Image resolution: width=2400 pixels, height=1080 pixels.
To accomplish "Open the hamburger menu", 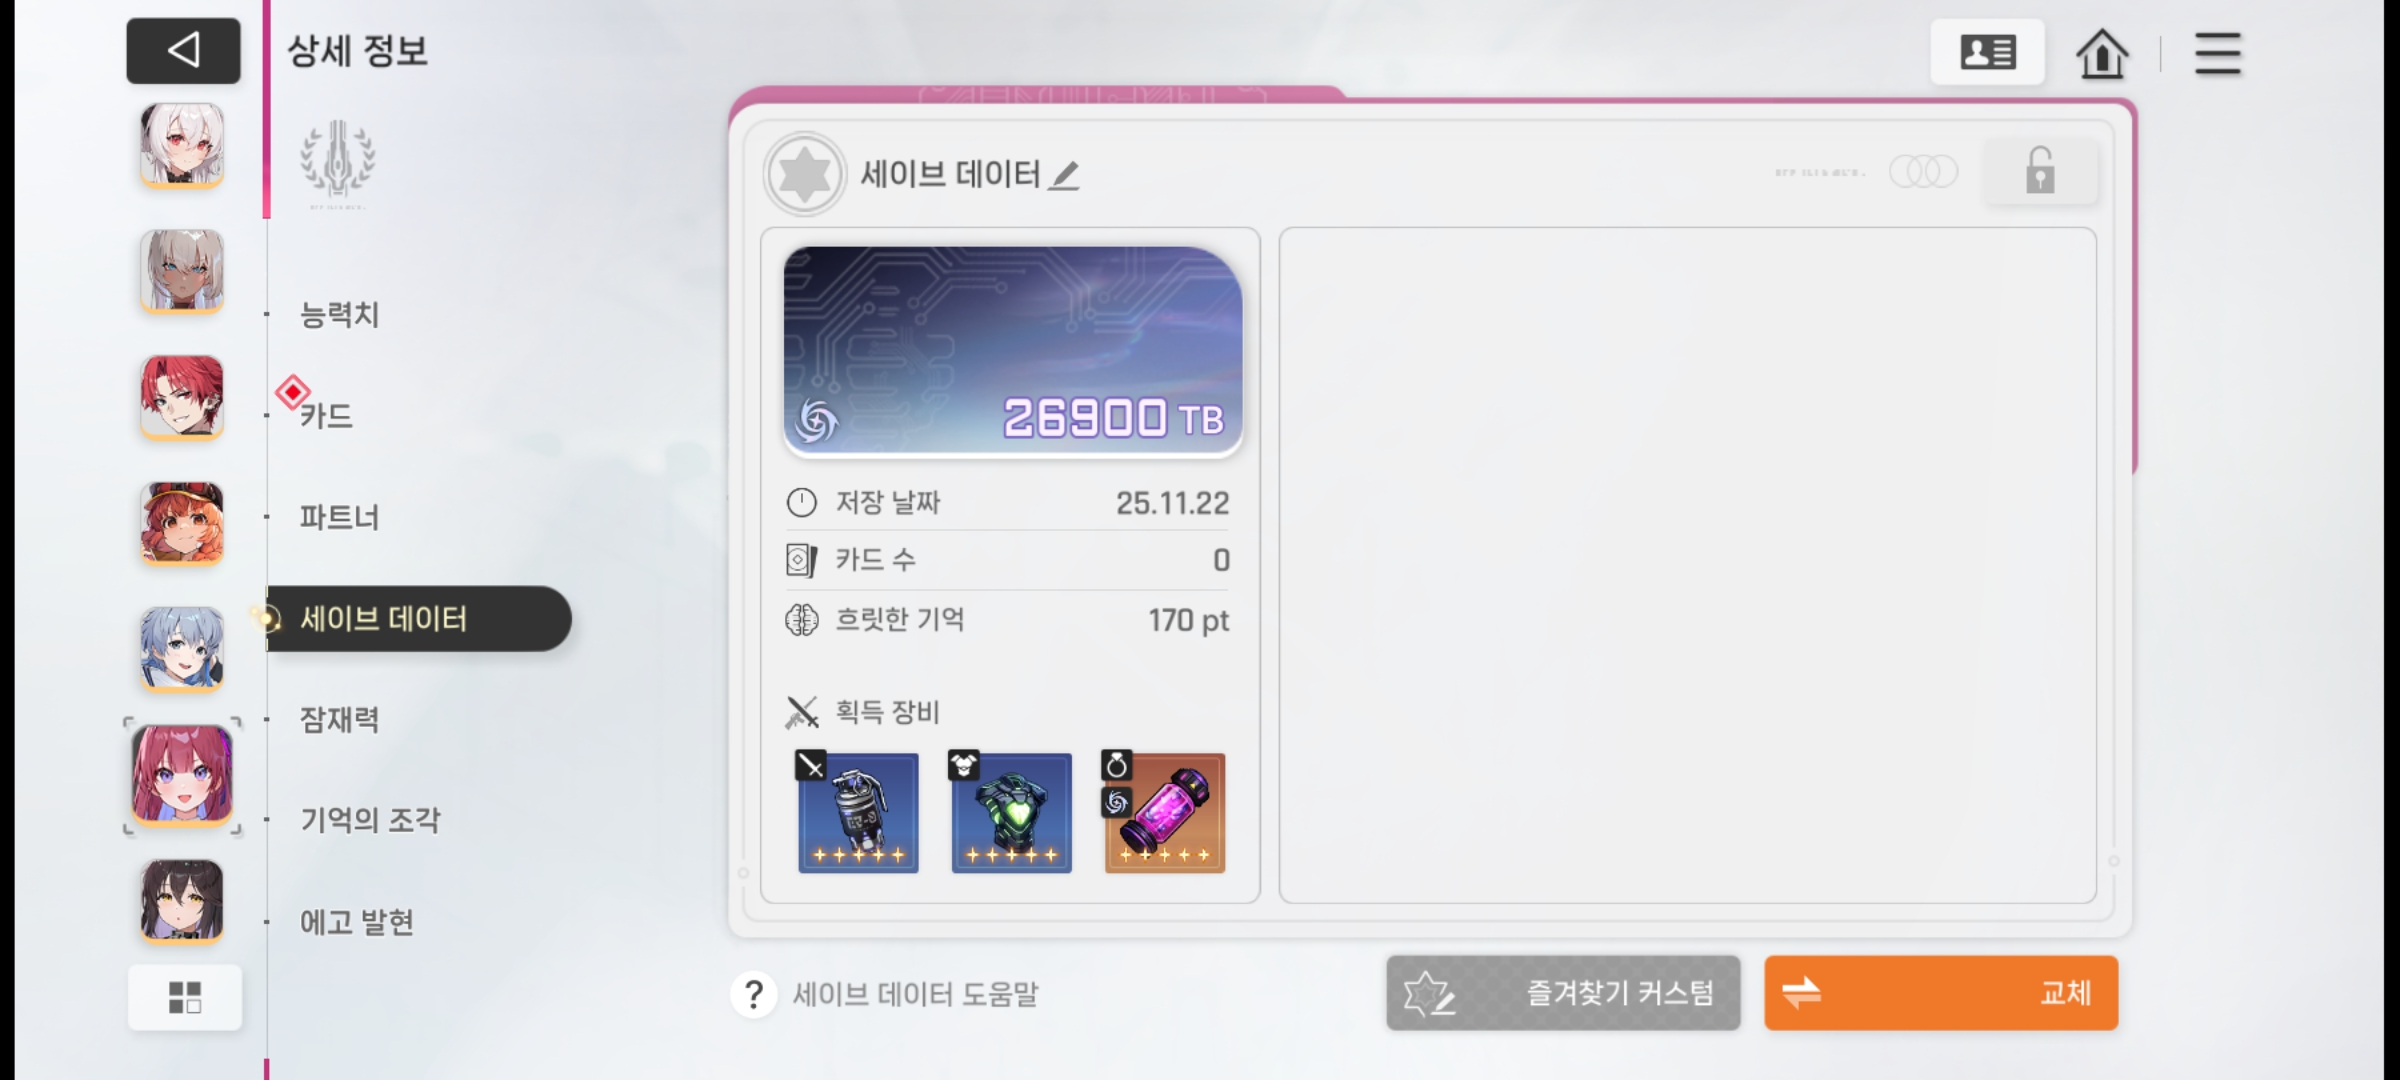I will tap(2217, 53).
